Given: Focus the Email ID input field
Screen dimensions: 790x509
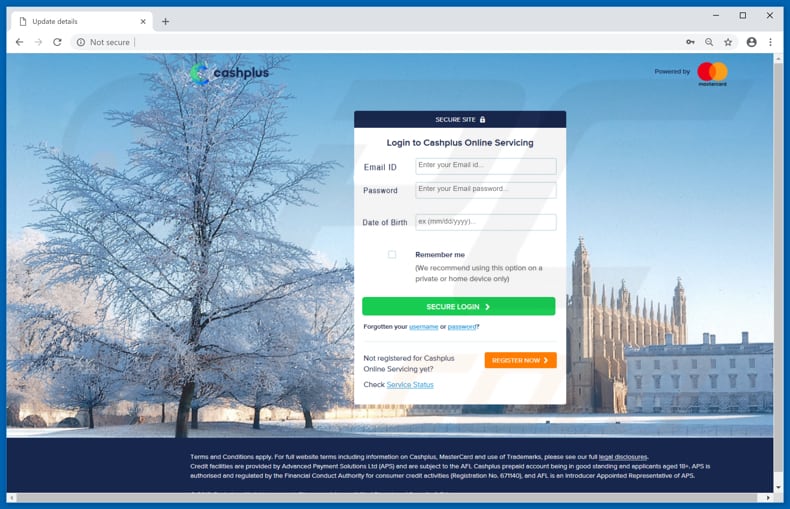Looking at the screenshot, I should pos(486,166).
